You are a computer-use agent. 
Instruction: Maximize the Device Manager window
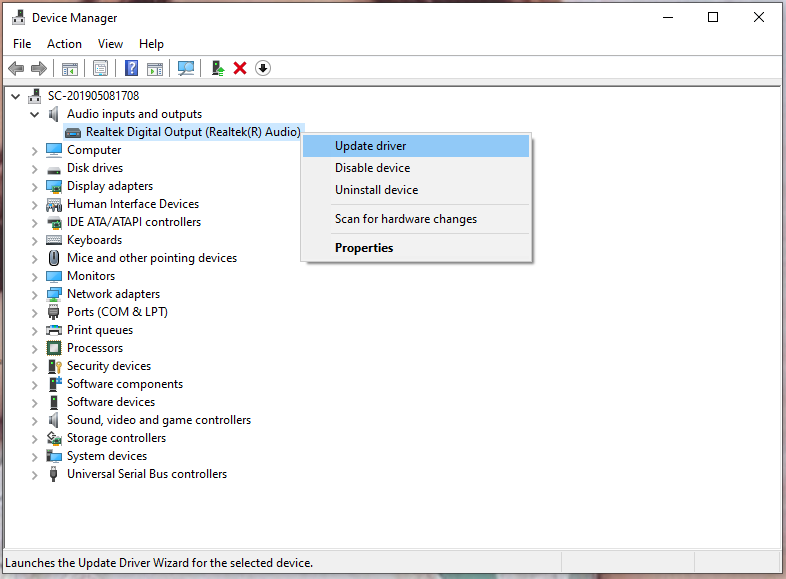pyautogui.click(x=713, y=18)
